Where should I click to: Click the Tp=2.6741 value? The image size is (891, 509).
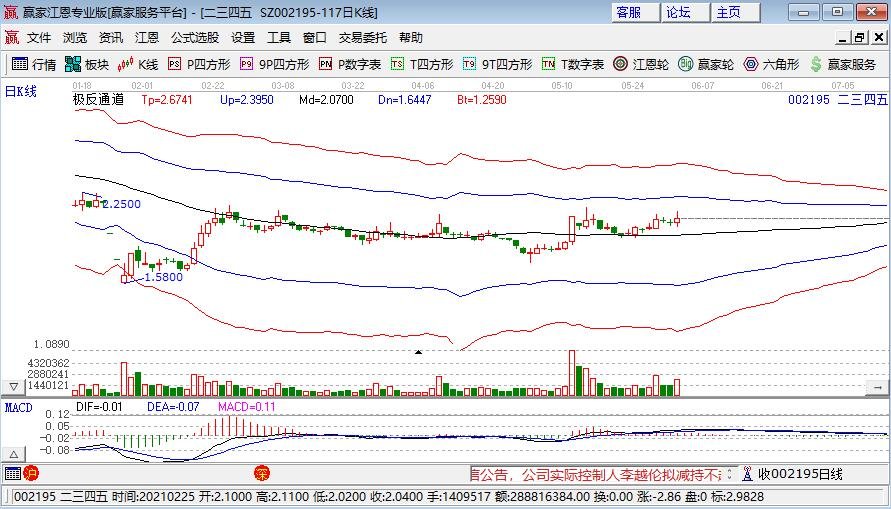(x=167, y=100)
